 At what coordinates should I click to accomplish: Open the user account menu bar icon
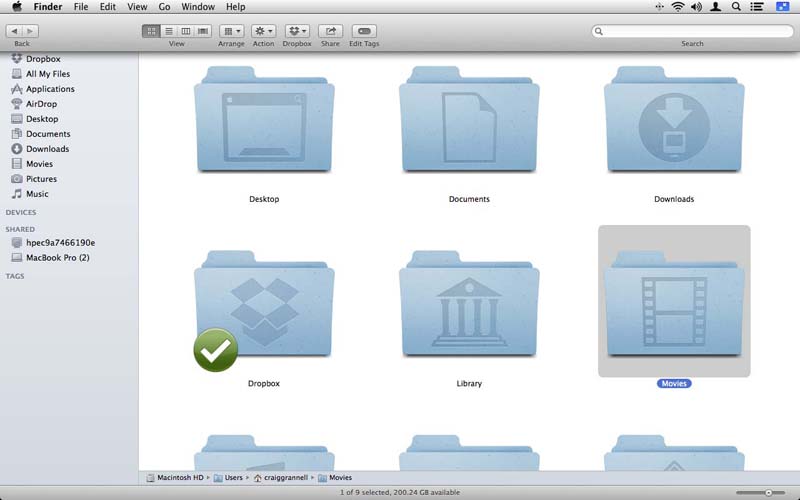tap(716, 7)
